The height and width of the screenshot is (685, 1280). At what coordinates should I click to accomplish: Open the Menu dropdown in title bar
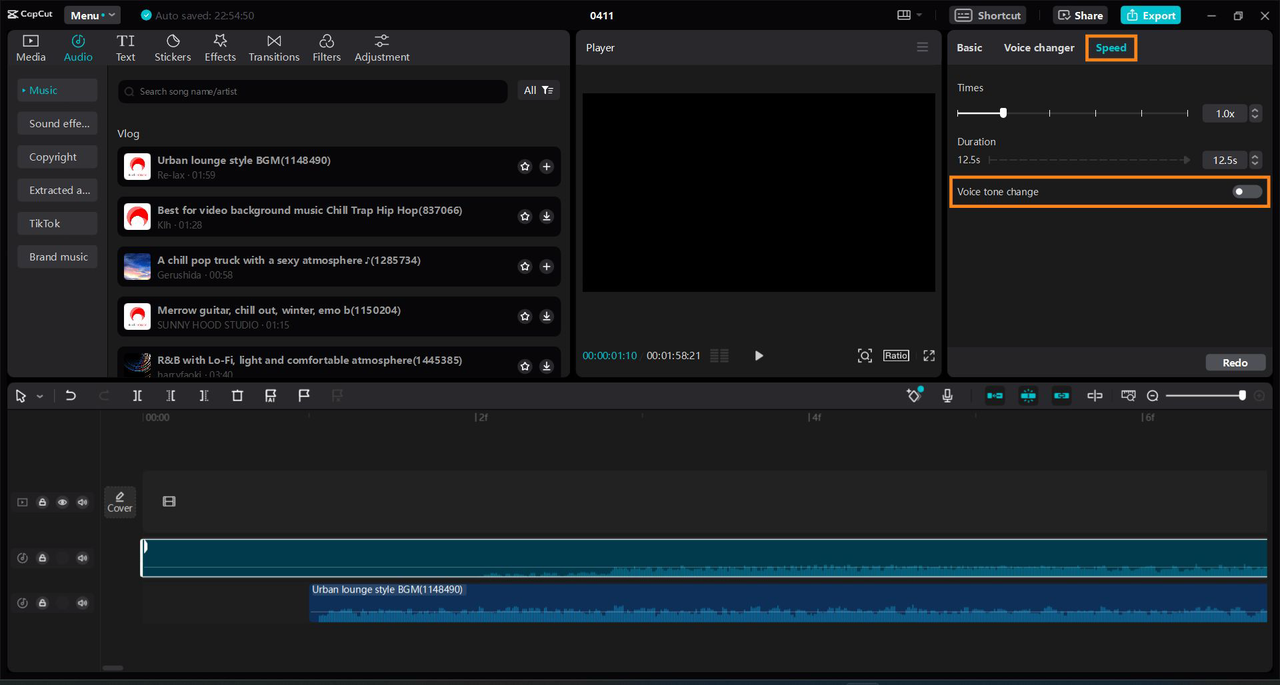(92, 15)
